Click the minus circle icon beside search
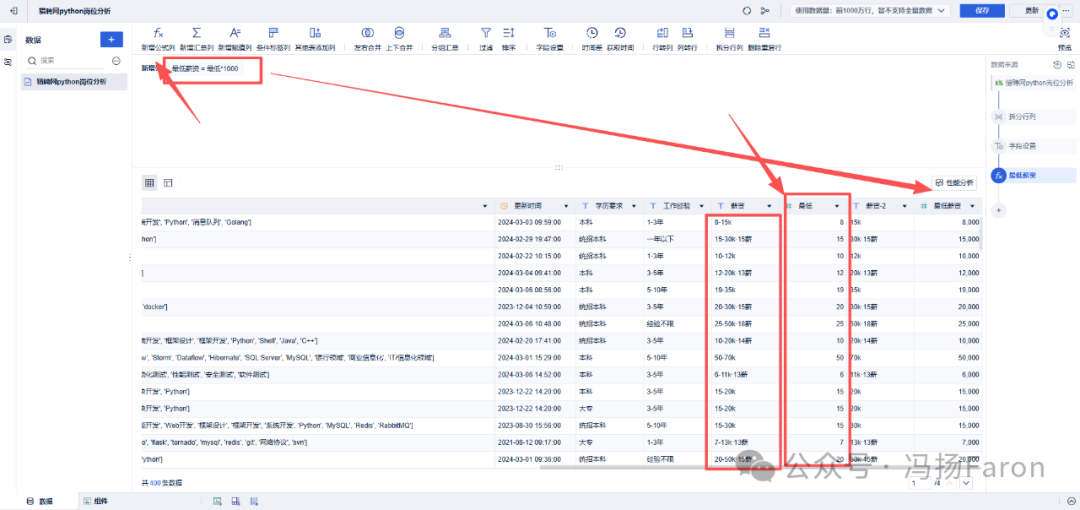The width and height of the screenshot is (1080, 510). point(116,61)
